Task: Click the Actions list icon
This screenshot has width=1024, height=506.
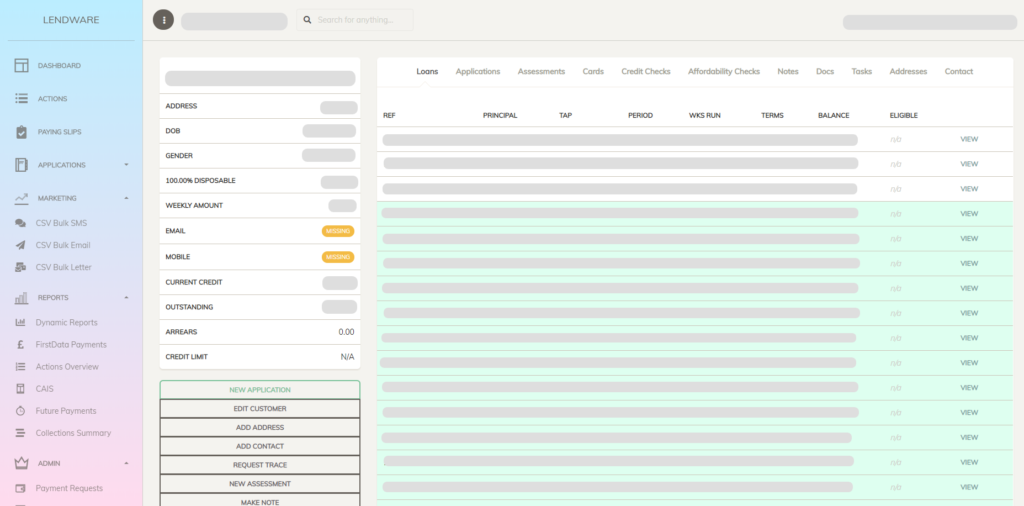Action: click(x=22, y=99)
